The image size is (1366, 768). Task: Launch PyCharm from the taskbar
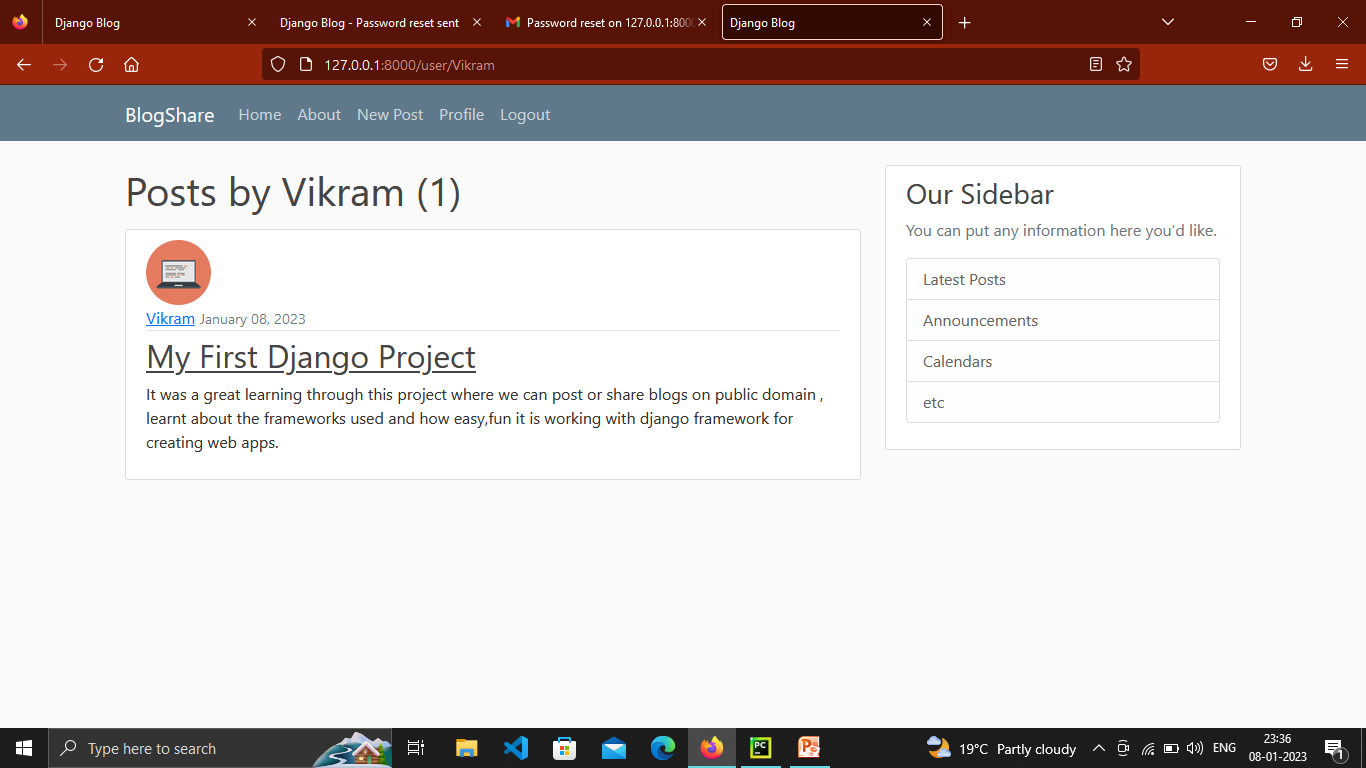pos(761,748)
